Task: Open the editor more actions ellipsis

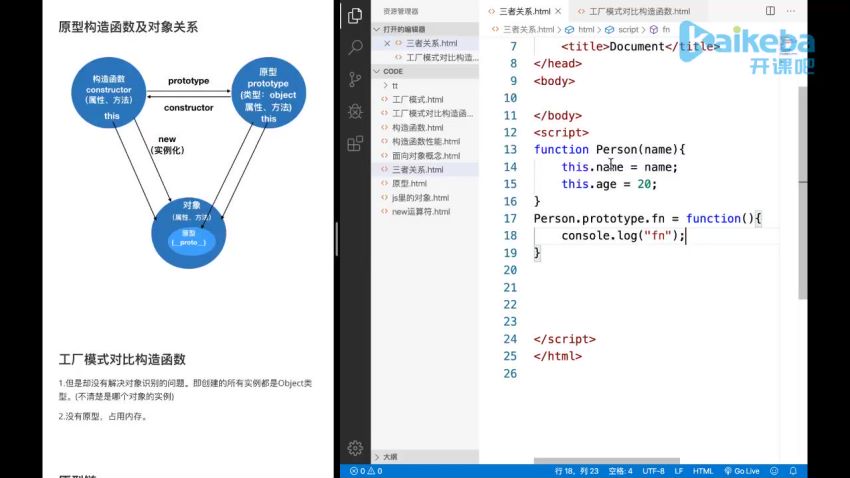Action: pos(791,11)
